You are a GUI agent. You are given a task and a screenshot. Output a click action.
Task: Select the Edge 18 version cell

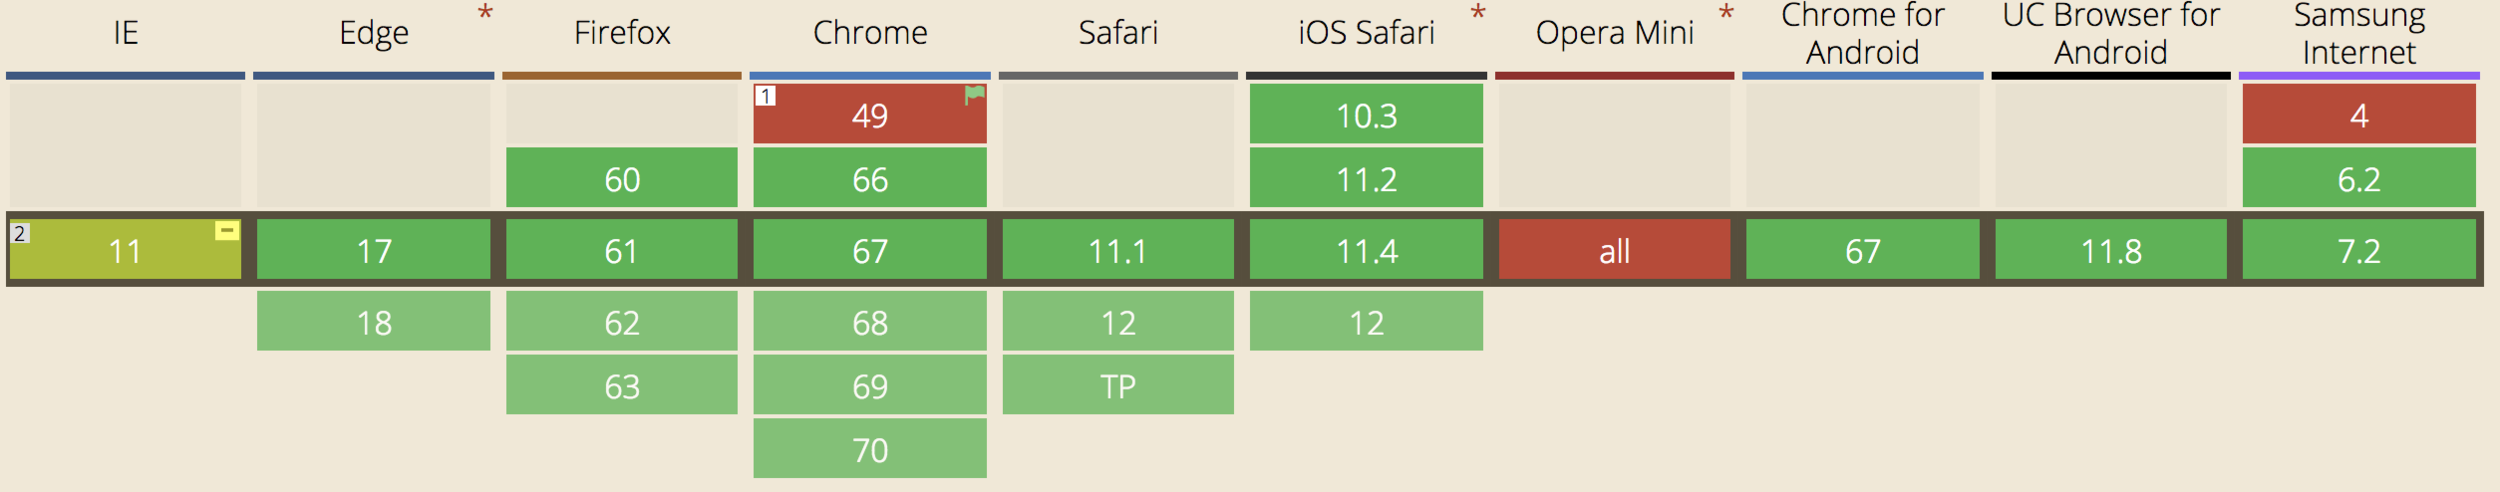pos(373,322)
